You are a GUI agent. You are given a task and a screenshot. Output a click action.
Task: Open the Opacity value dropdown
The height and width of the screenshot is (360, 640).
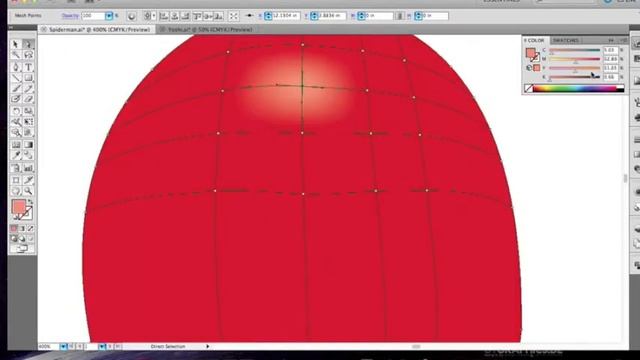tap(109, 16)
